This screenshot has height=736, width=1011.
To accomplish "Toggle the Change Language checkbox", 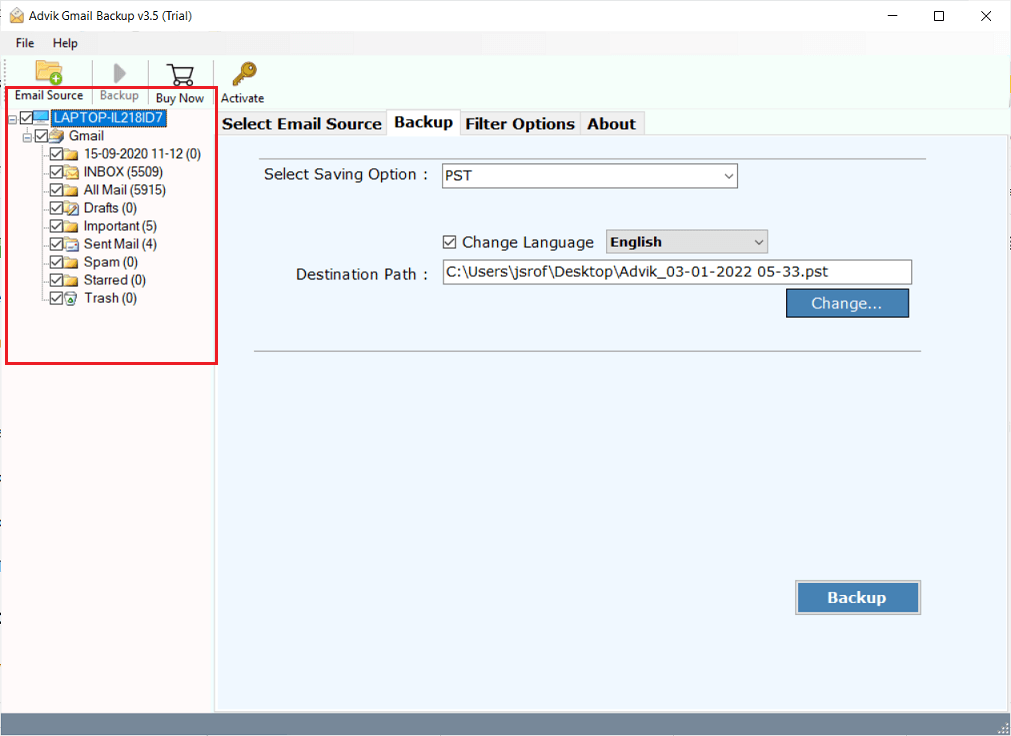I will pyautogui.click(x=449, y=242).
